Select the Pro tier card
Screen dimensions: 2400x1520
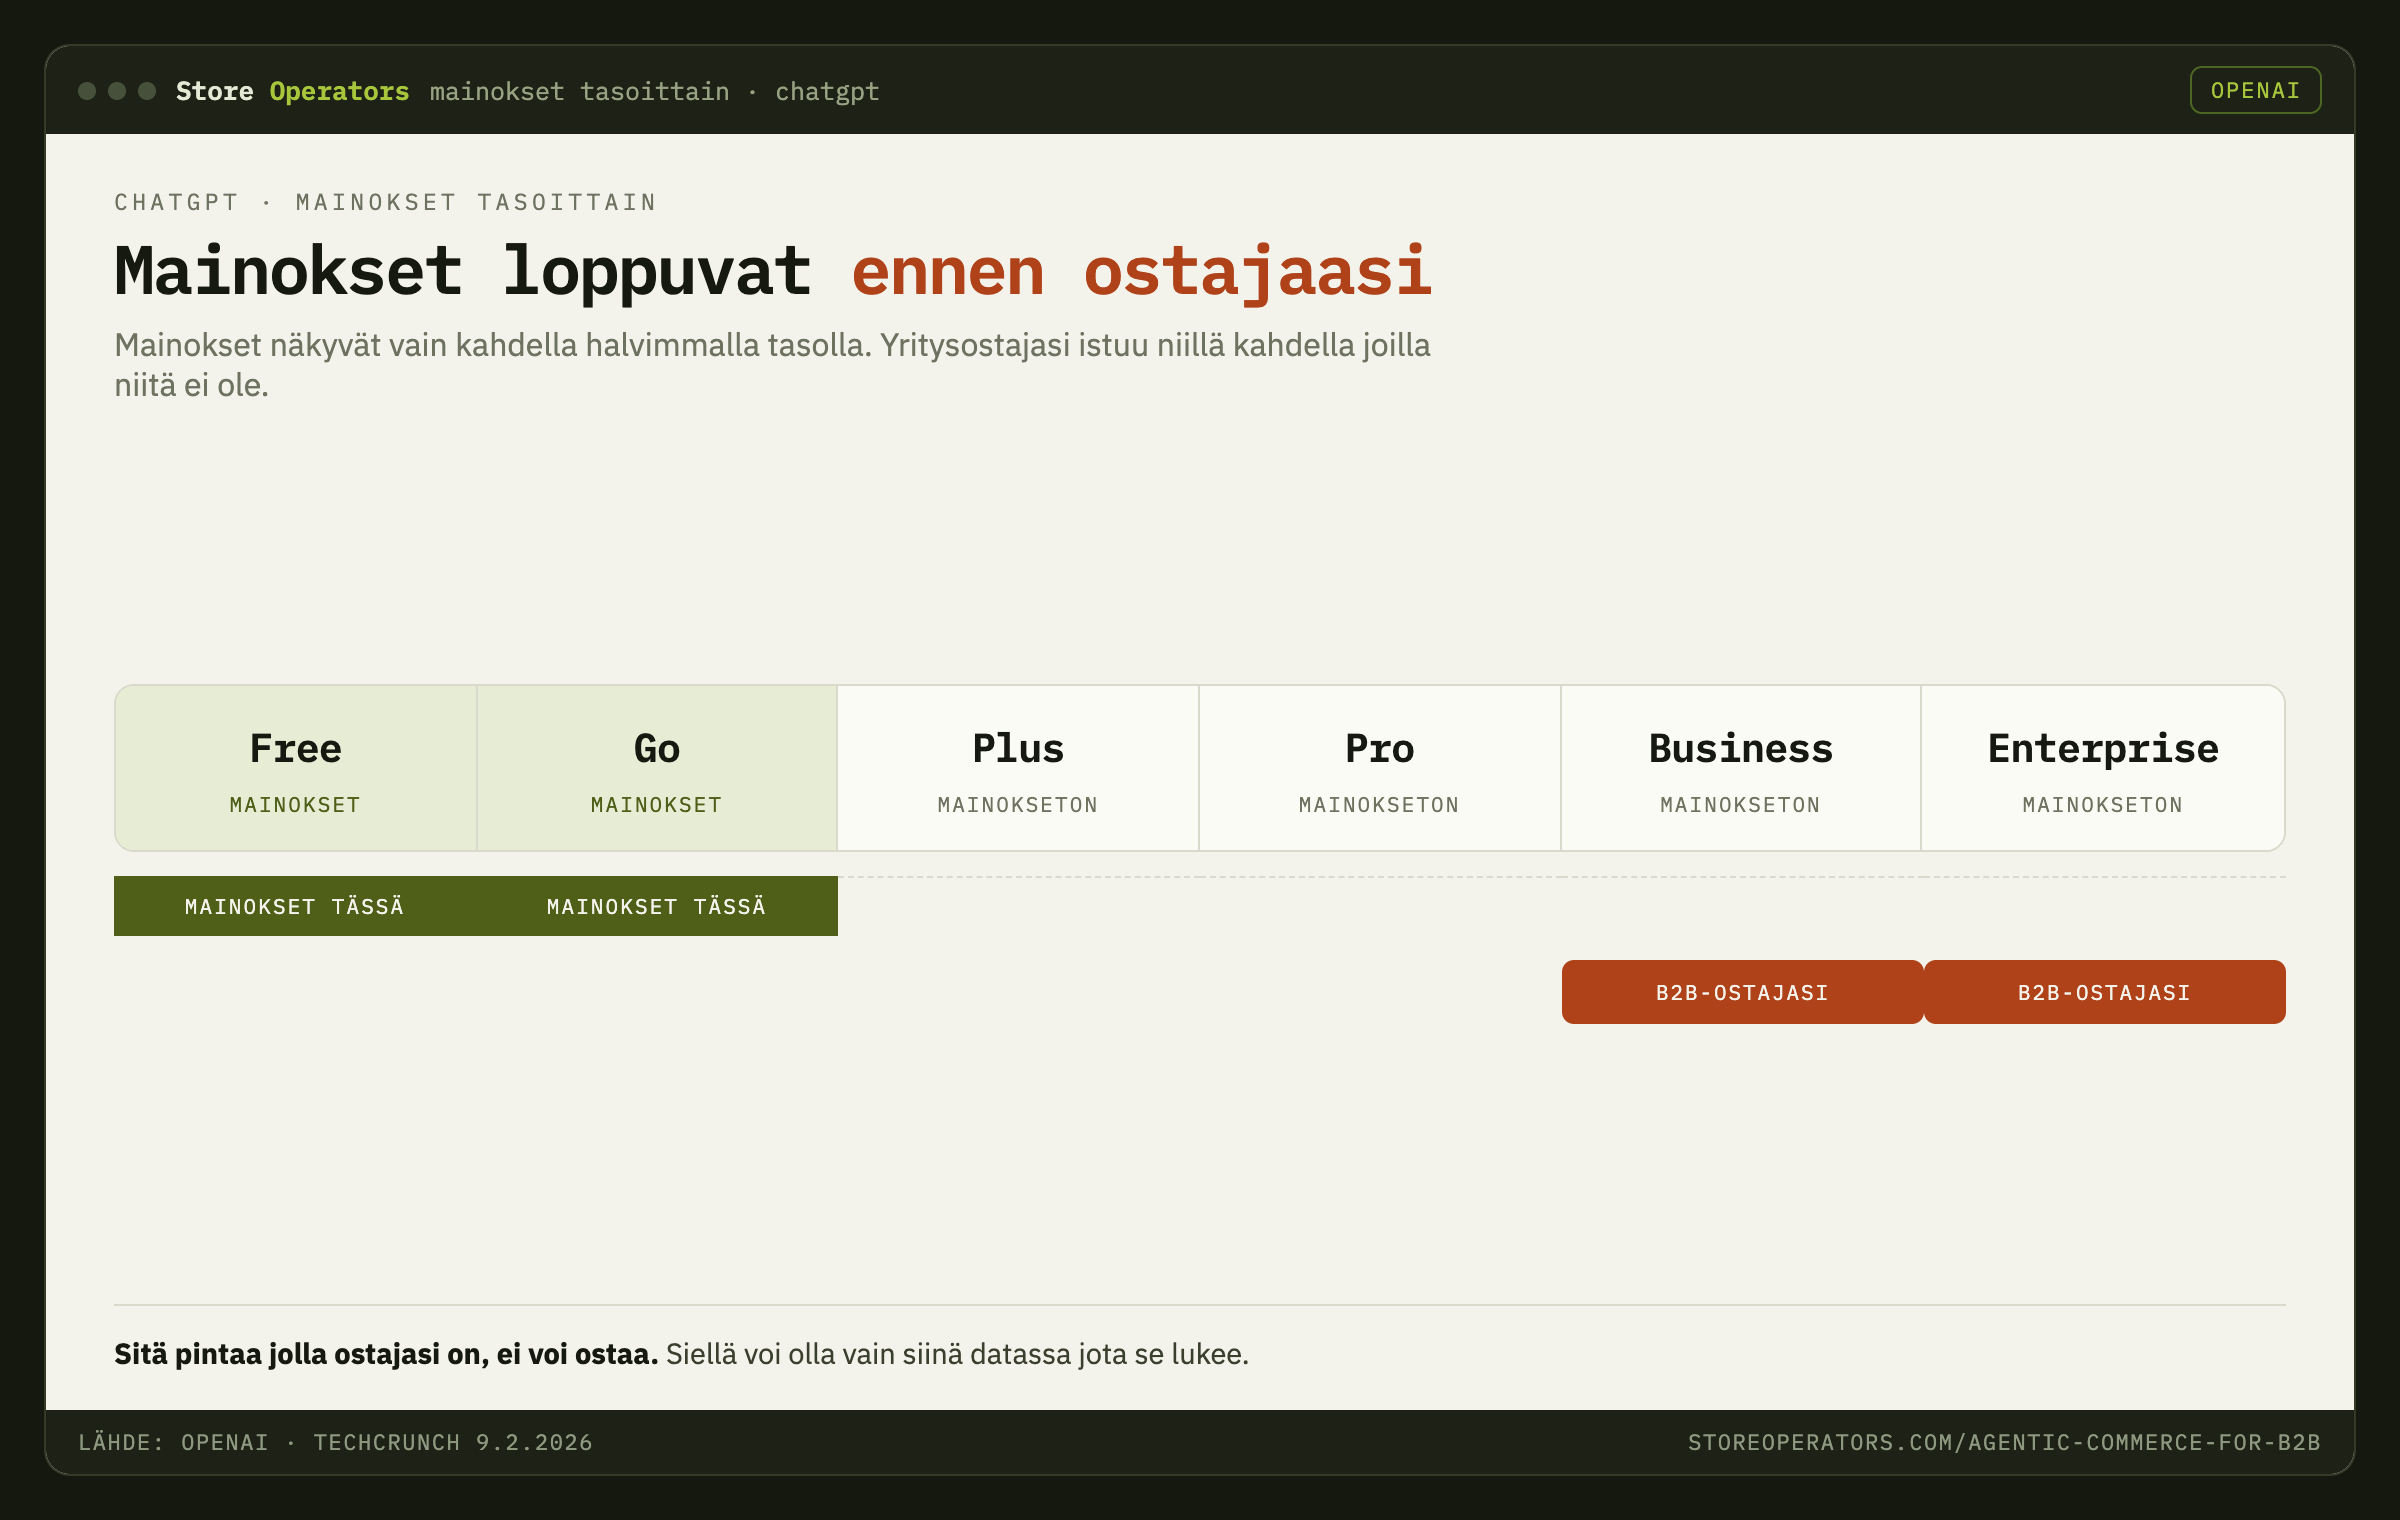[1380, 768]
